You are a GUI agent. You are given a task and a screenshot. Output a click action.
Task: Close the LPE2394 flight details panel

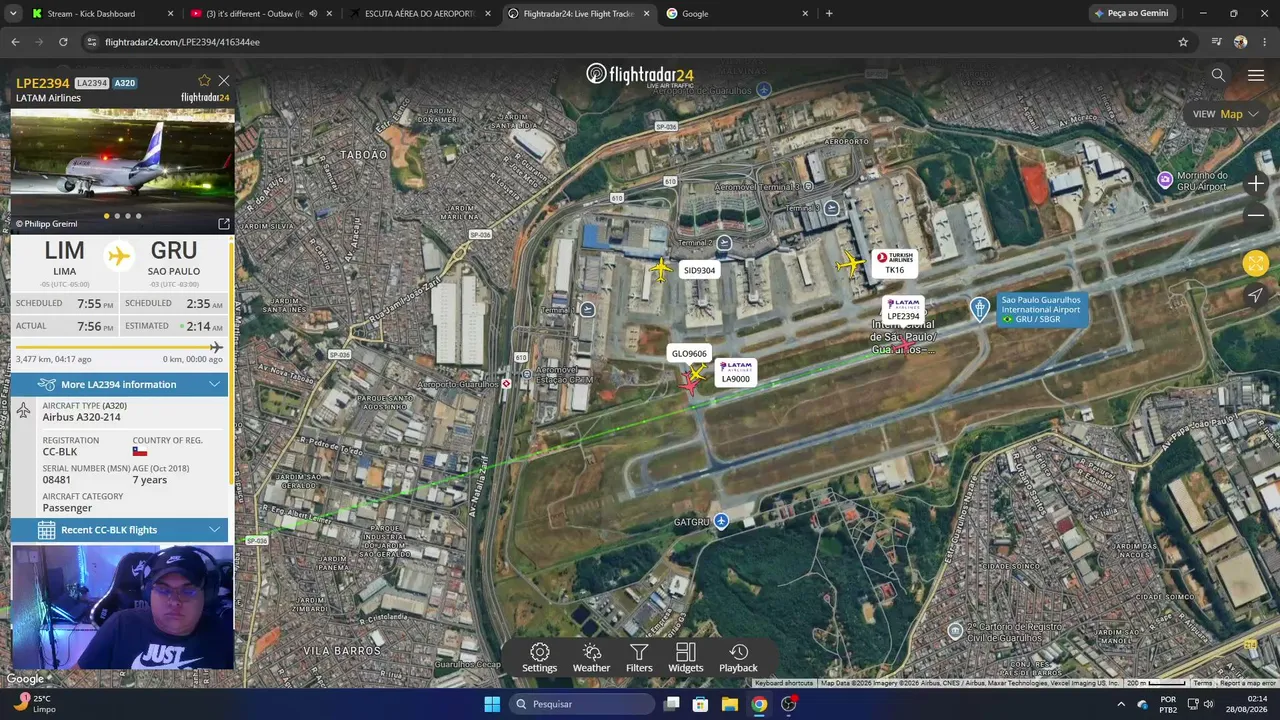point(224,80)
